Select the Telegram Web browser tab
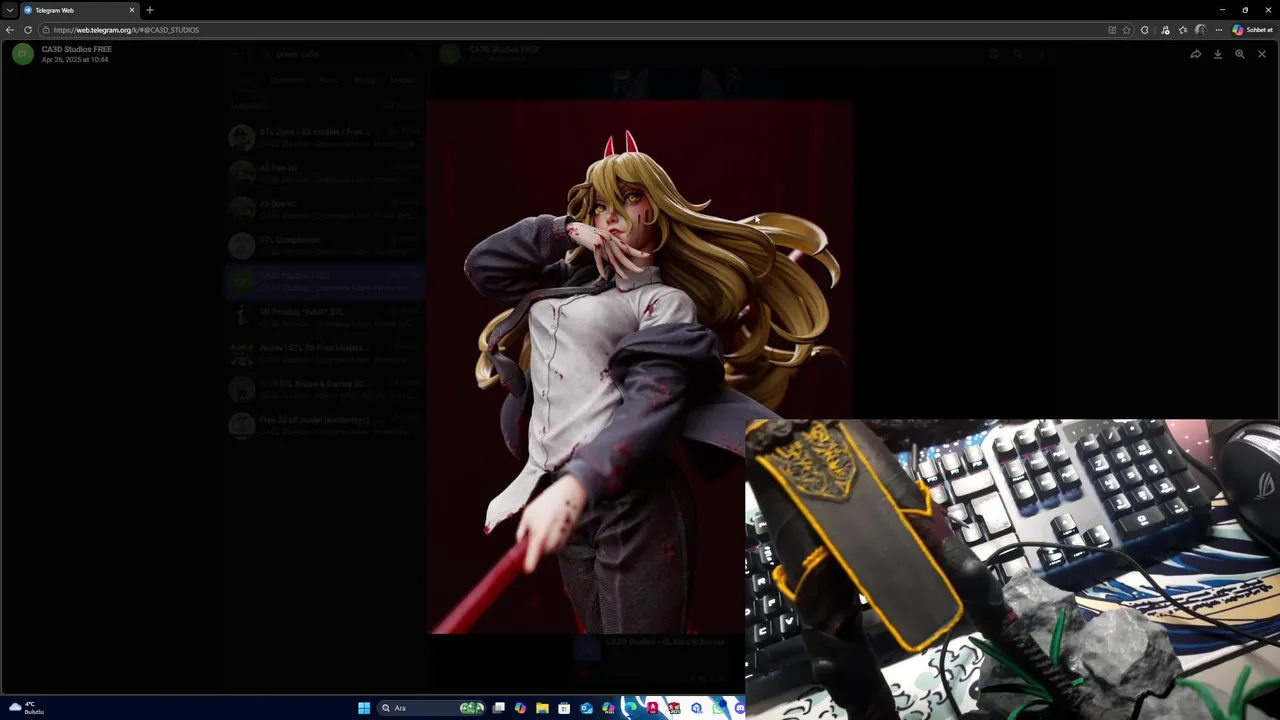This screenshot has width=1280, height=720. [x=80, y=10]
